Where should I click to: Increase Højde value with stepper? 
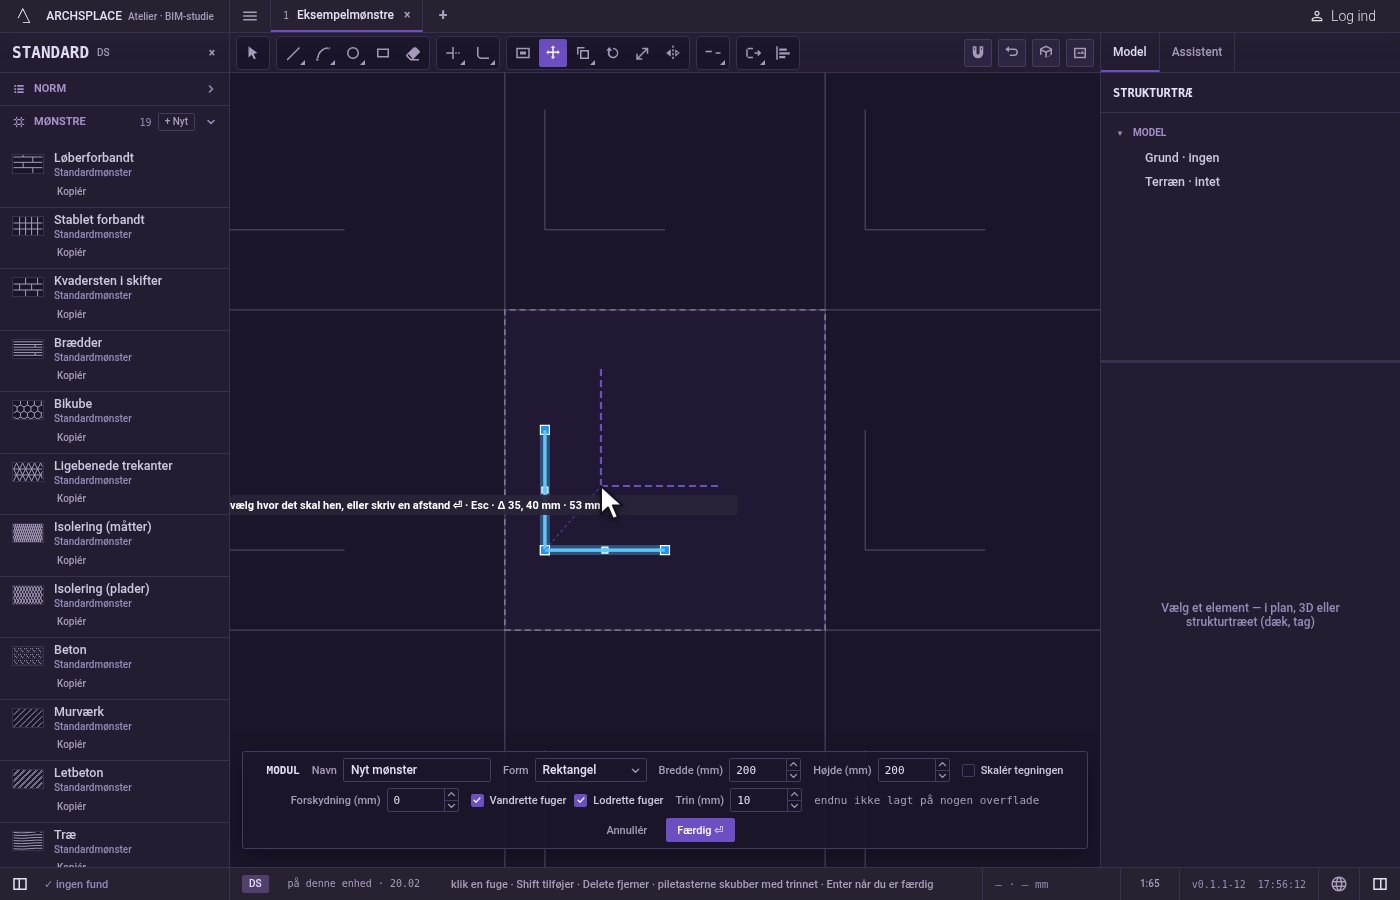[942, 765]
